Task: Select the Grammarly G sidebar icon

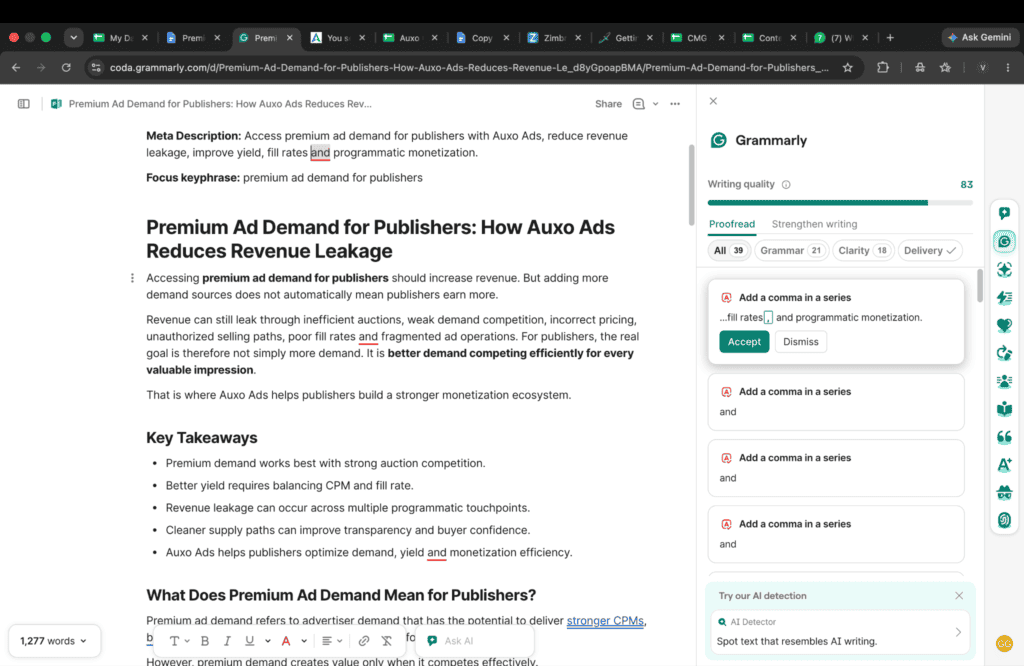Action: point(1004,242)
